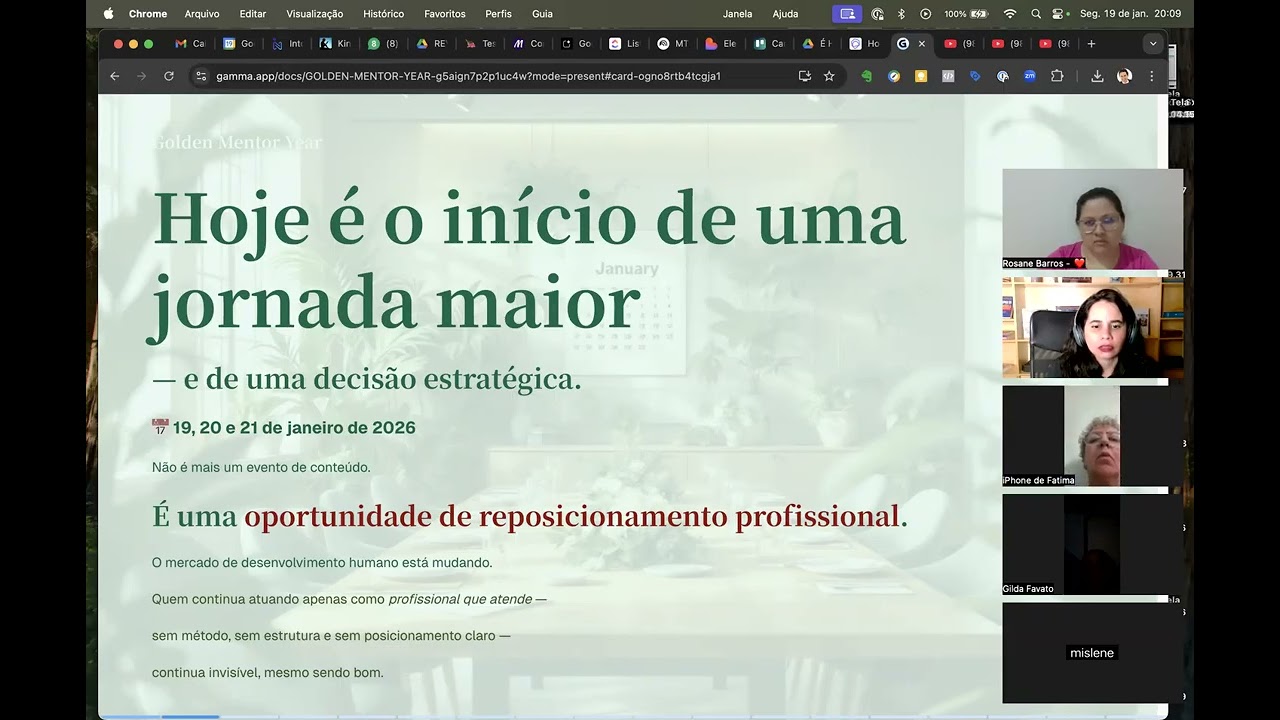Click the date and time in menu bar
1280x720 pixels.
[1131, 14]
